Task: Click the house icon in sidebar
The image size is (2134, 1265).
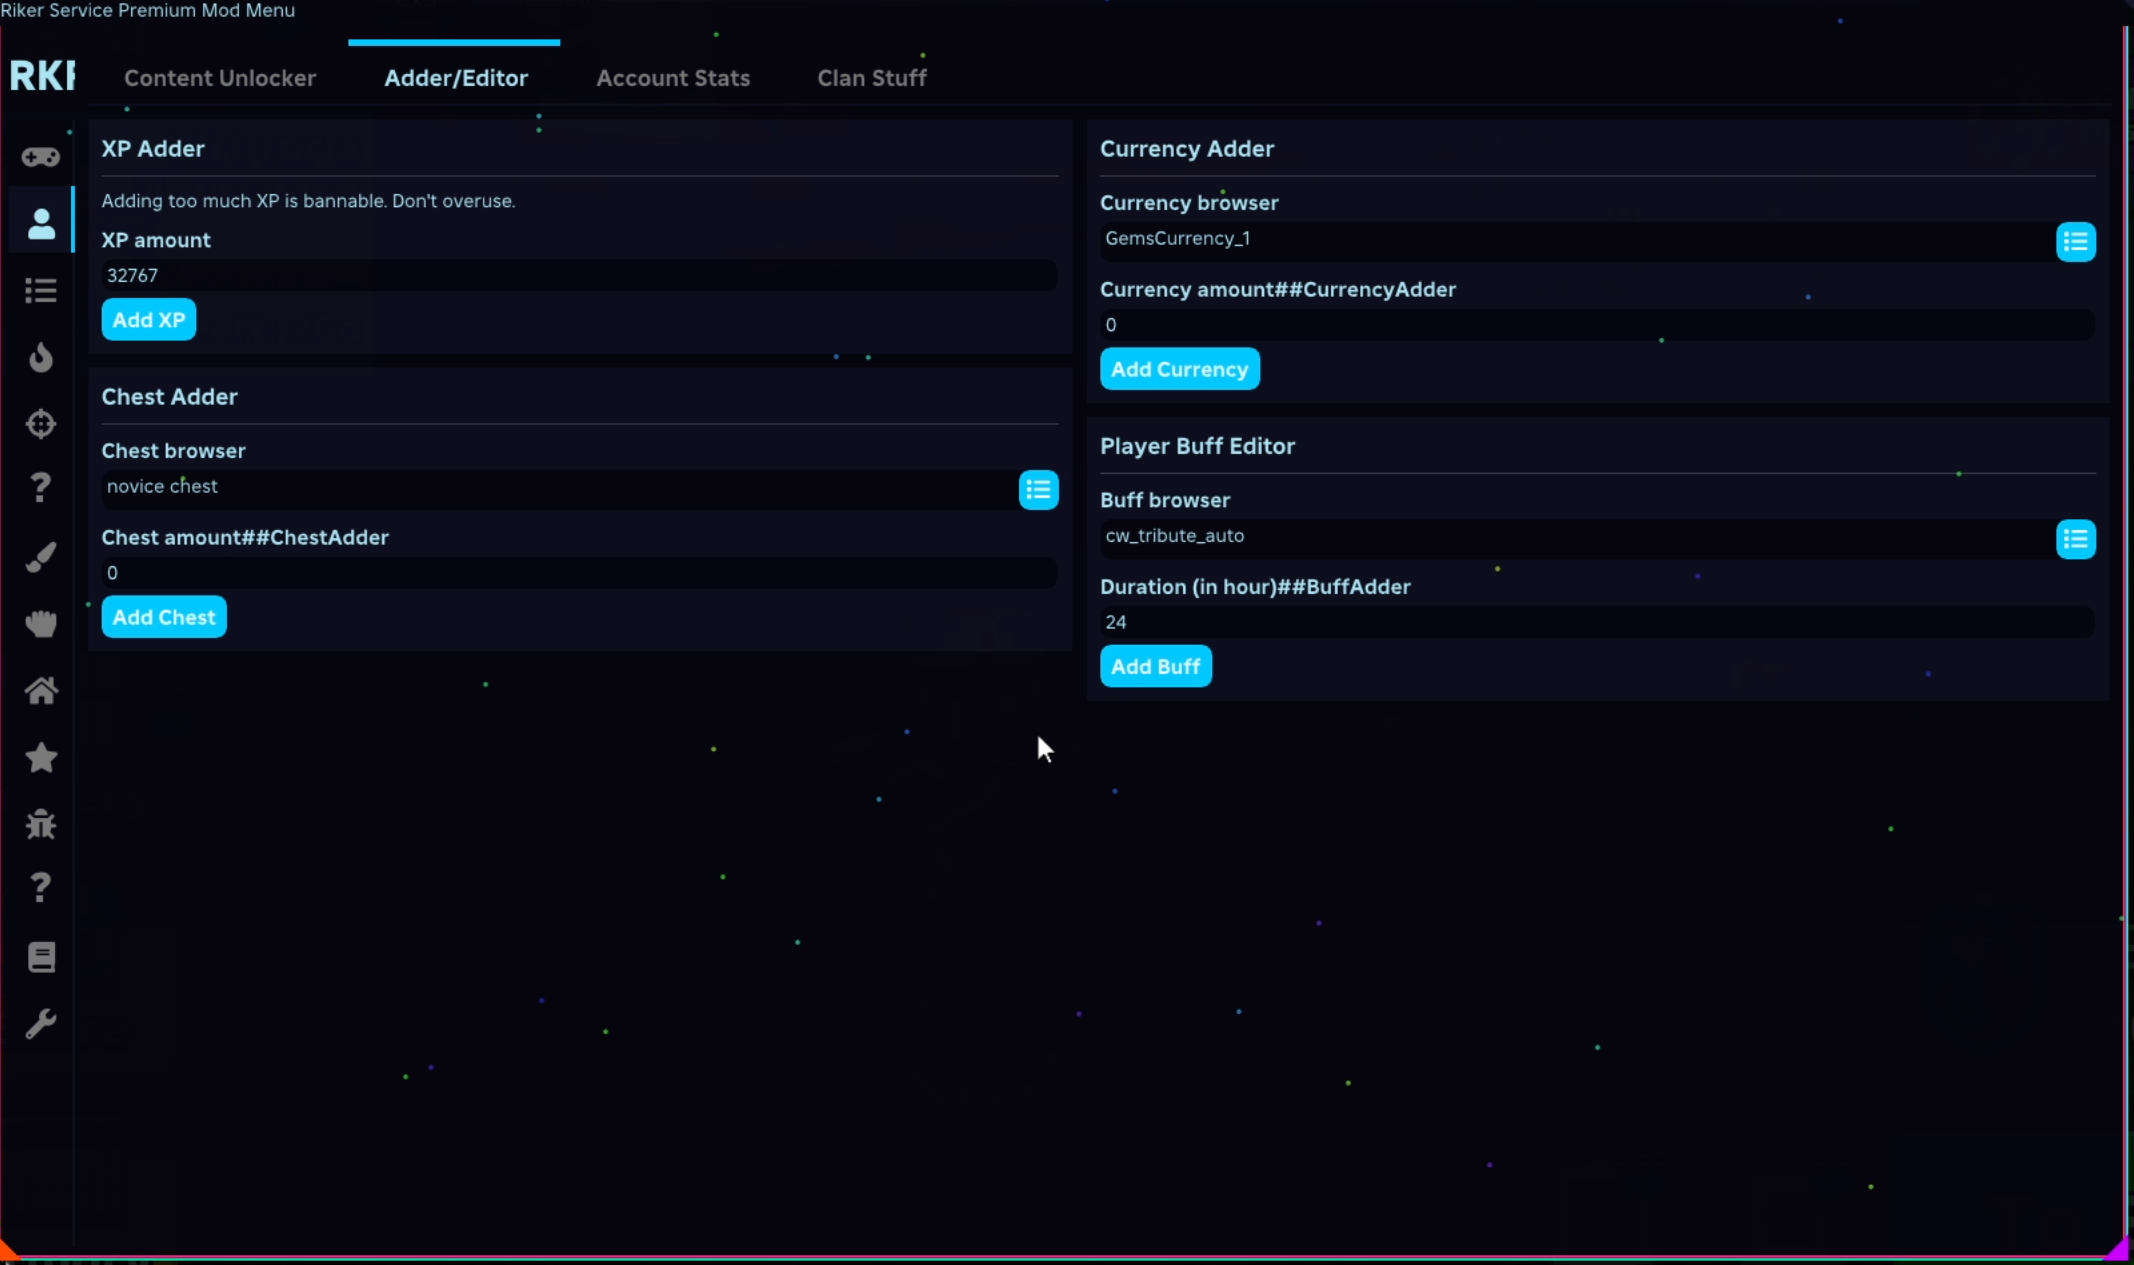Action: [x=41, y=690]
